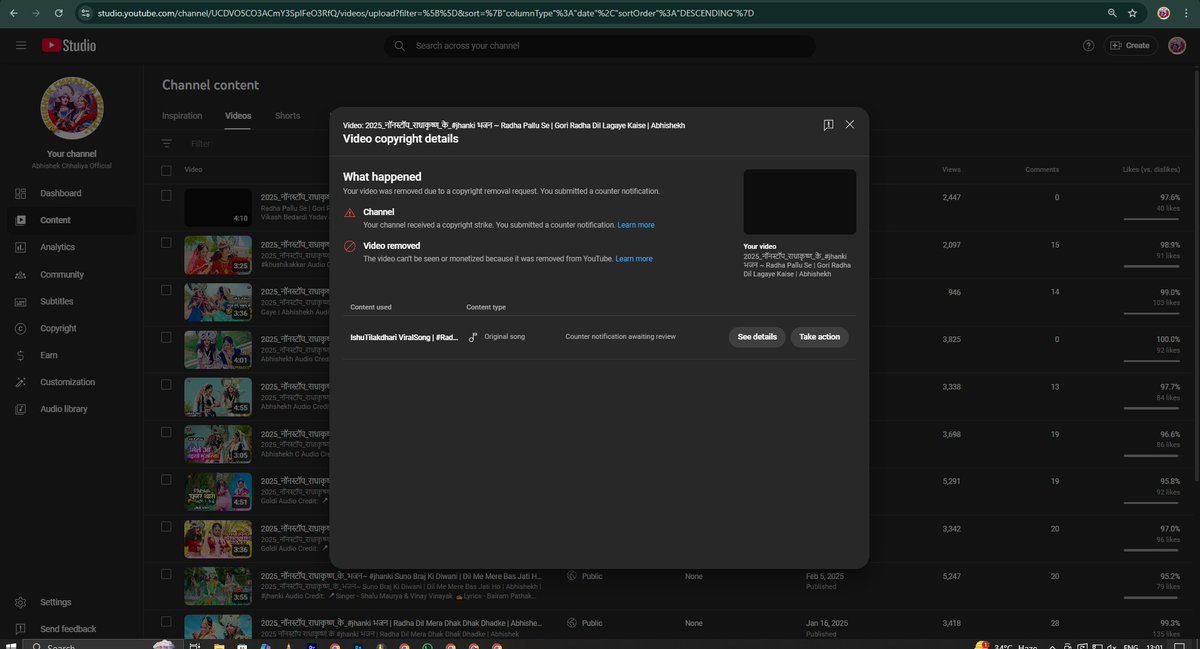Click the account avatar in Studio header
Screen dimensions: 1200x649
[1177, 46]
